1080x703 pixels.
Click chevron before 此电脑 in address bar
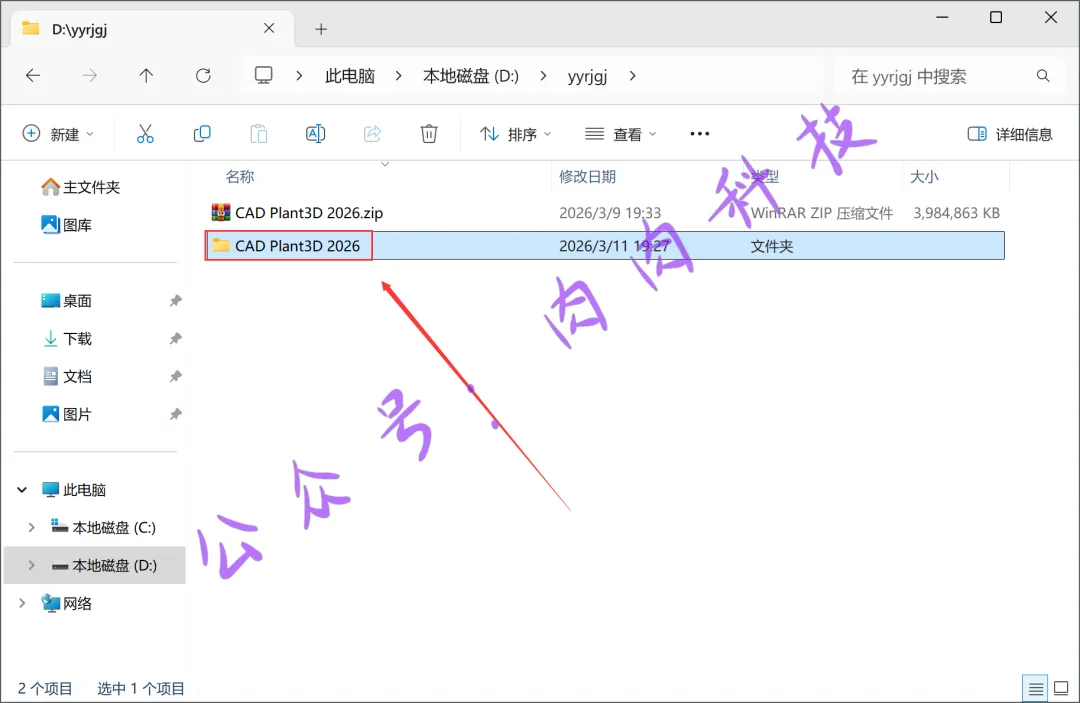(299, 76)
